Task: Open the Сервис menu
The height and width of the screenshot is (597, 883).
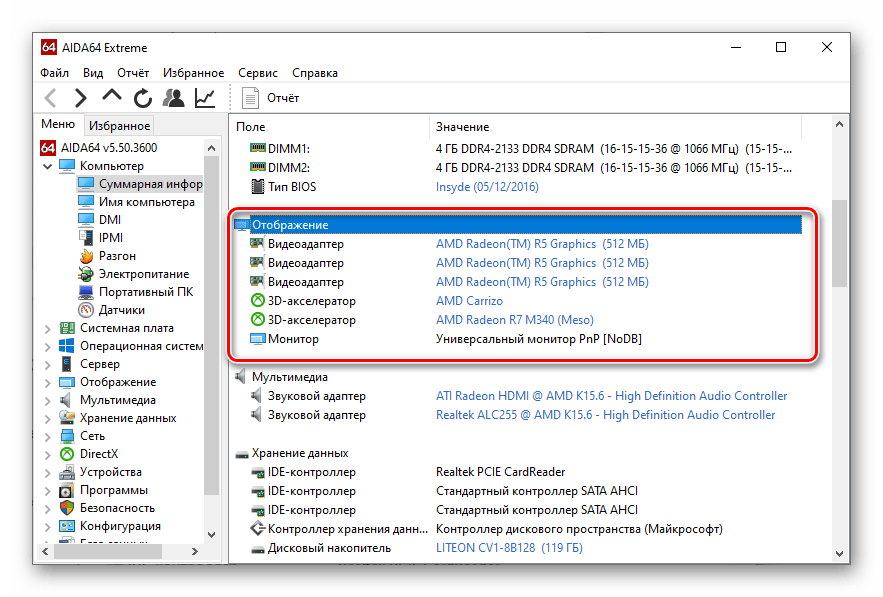Action: pyautogui.click(x=258, y=73)
